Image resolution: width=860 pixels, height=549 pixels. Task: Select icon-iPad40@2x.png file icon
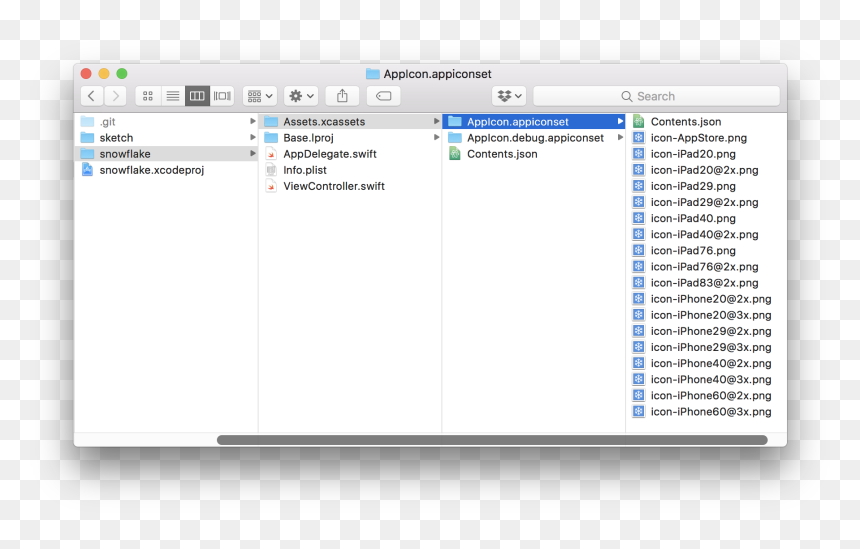[638, 234]
